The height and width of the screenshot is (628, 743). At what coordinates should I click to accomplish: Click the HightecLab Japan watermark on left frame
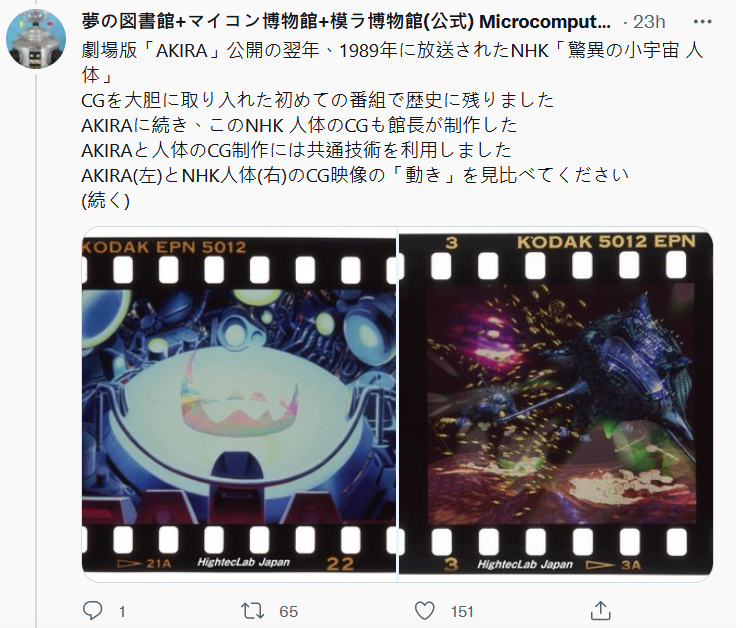point(243,562)
